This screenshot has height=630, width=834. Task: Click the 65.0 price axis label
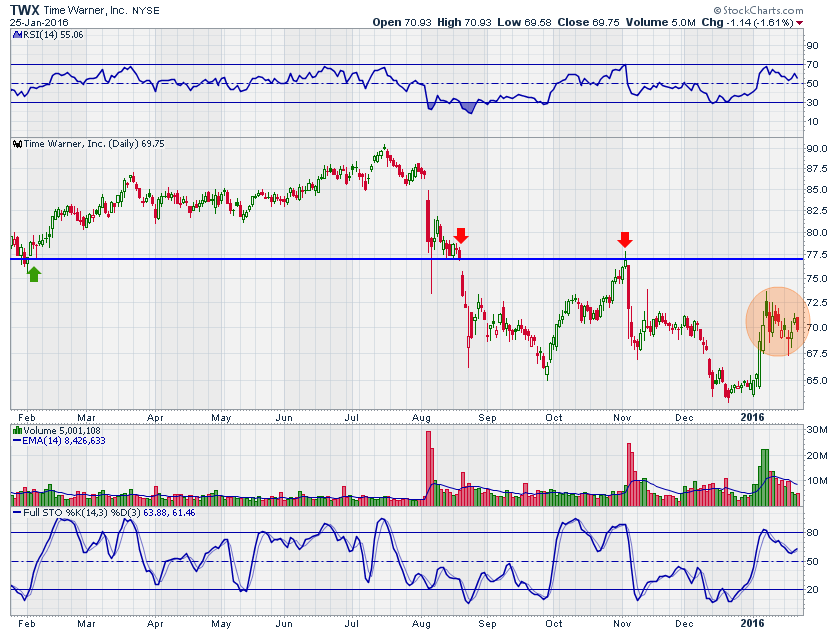(817, 380)
